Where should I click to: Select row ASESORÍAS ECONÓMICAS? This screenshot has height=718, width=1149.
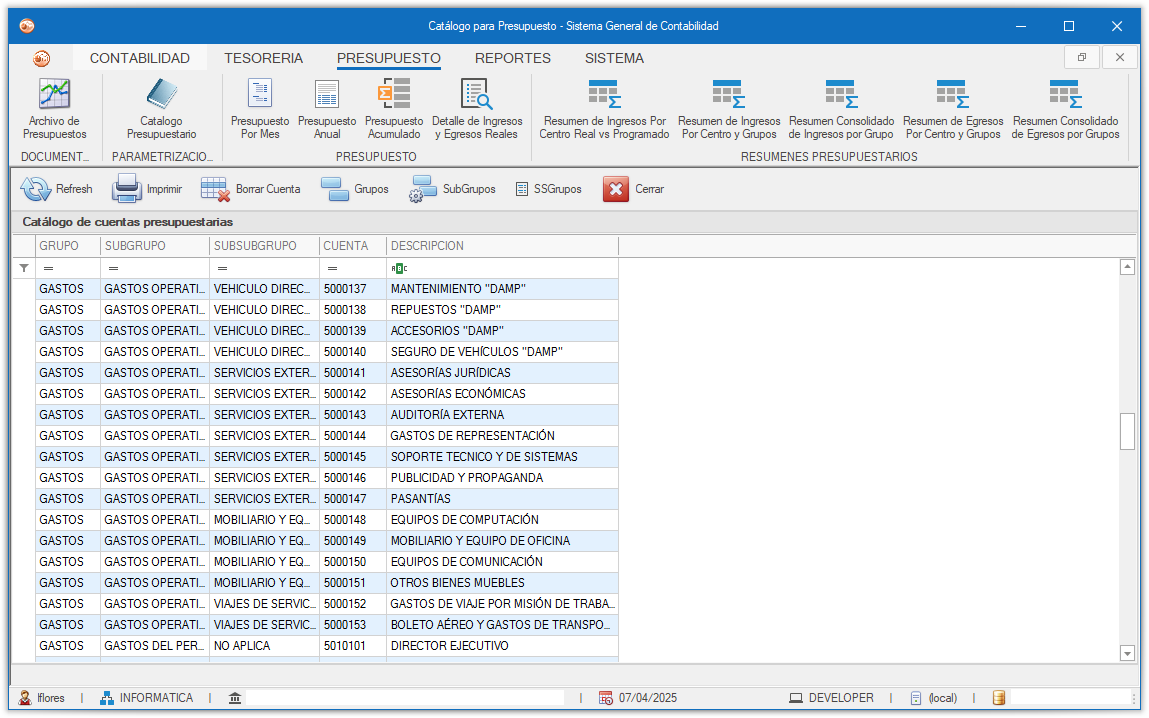pyautogui.click(x=327, y=394)
